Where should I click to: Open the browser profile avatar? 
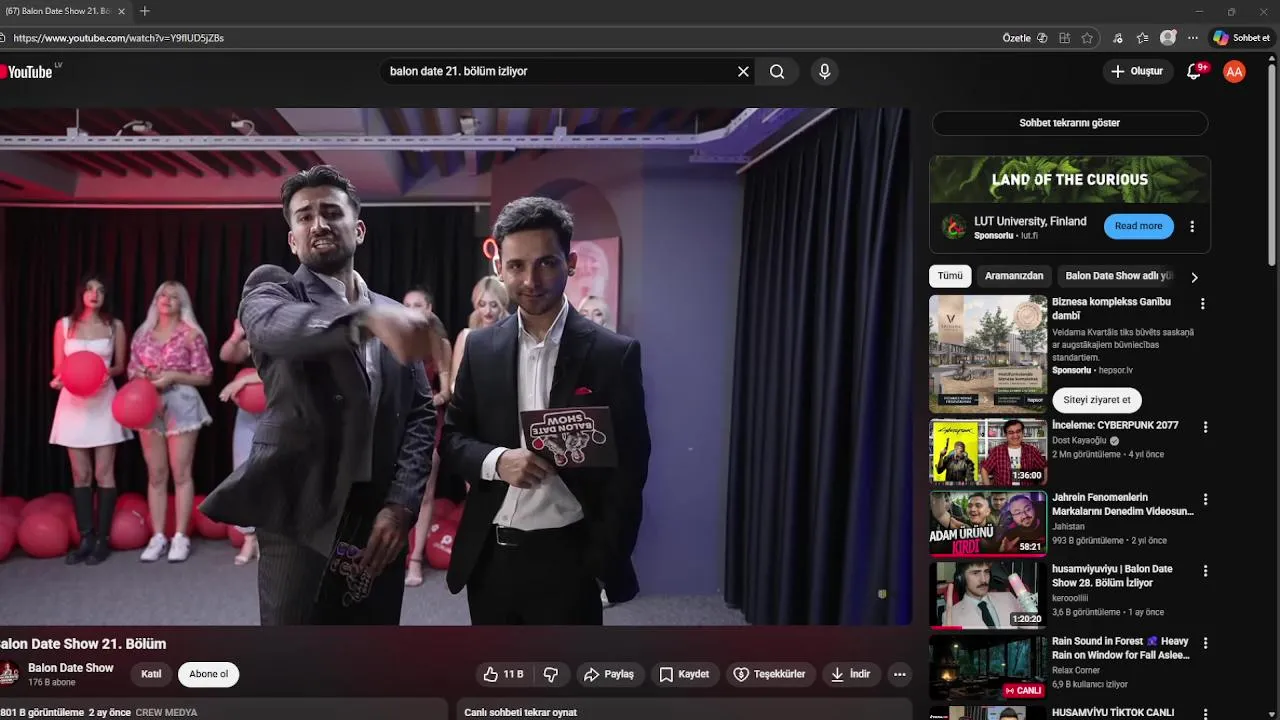pyautogui.click(x=1168, y=38)
